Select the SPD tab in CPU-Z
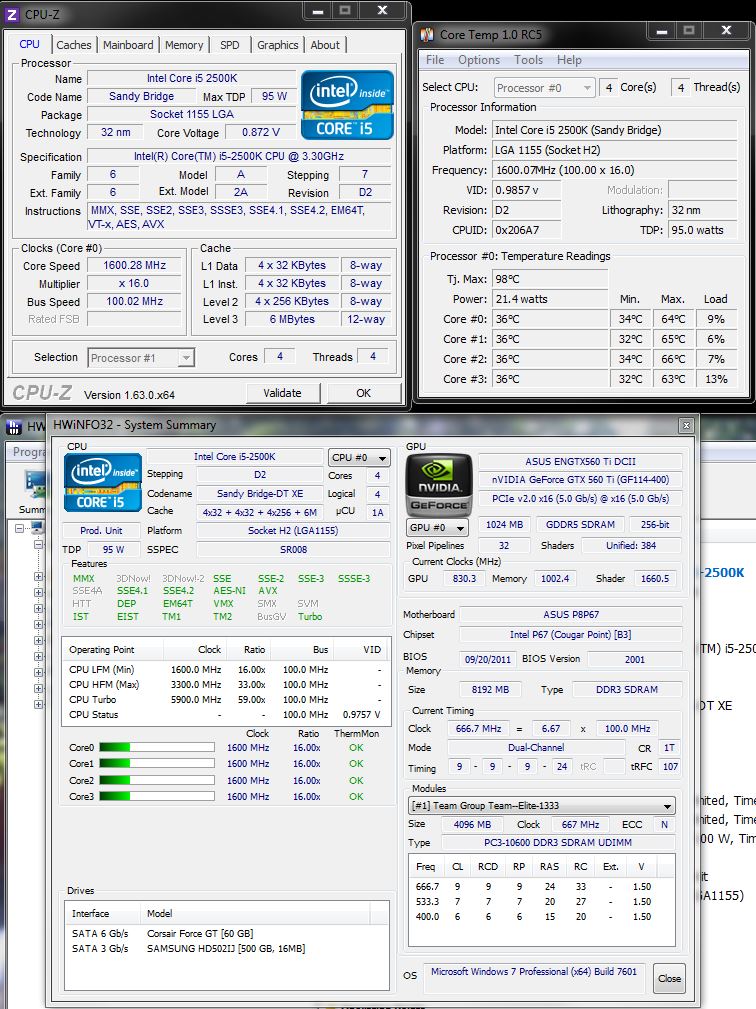 [230, 45]
